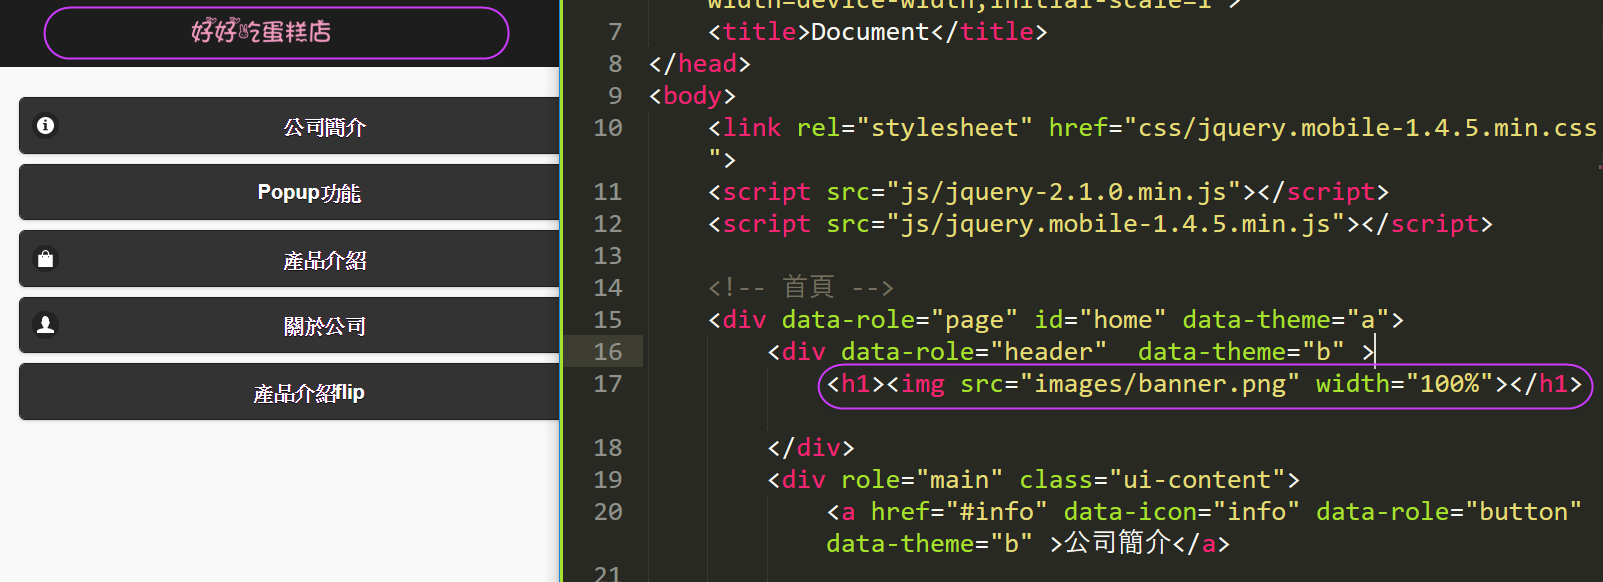This screenshot has width=1603, height=582.
Task: Click the href="#info" attribute value
Action: (x=1003, y=512)
